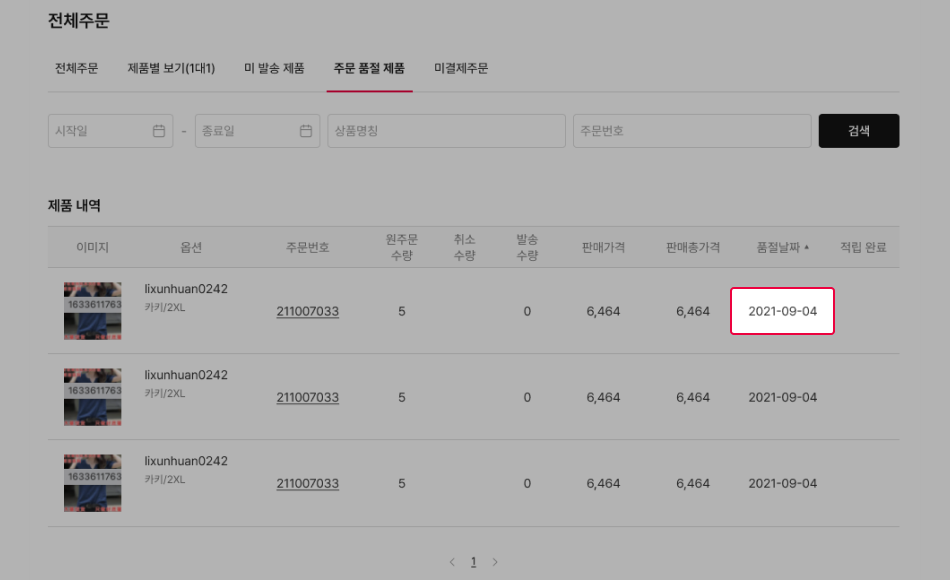Click the 주문번호 column header

[307, 247]
